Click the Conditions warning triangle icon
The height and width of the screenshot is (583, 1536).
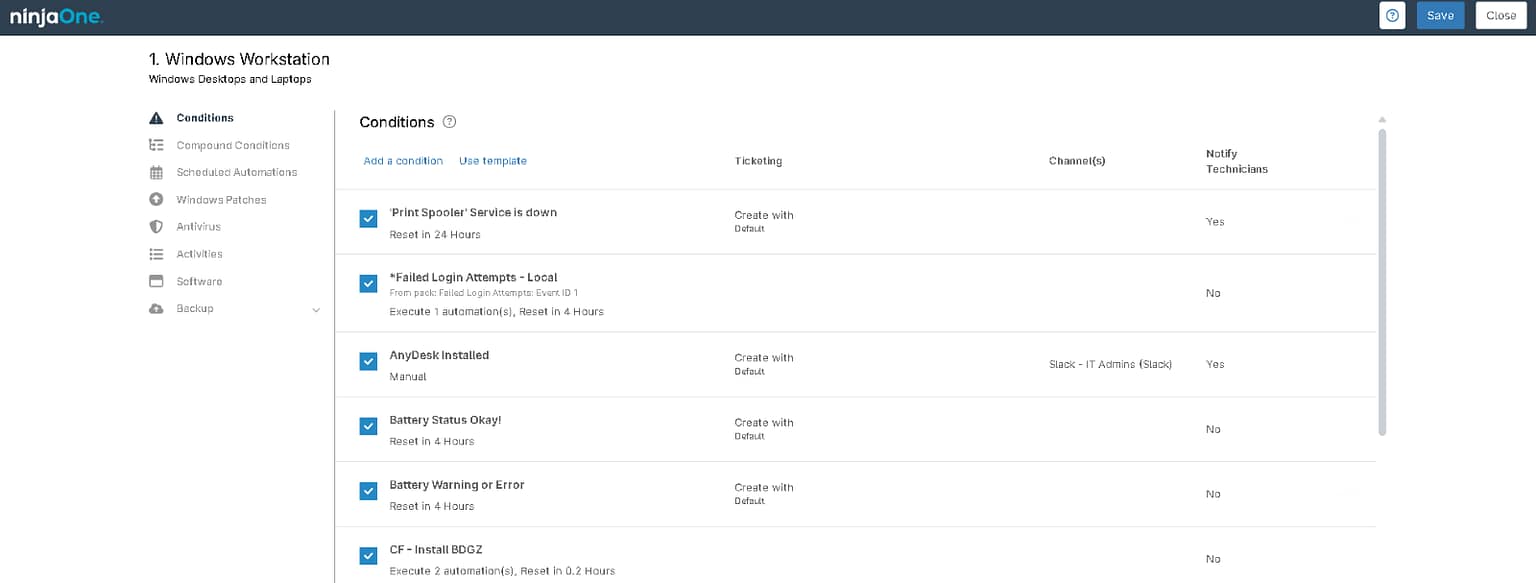[x=156, y=118]
